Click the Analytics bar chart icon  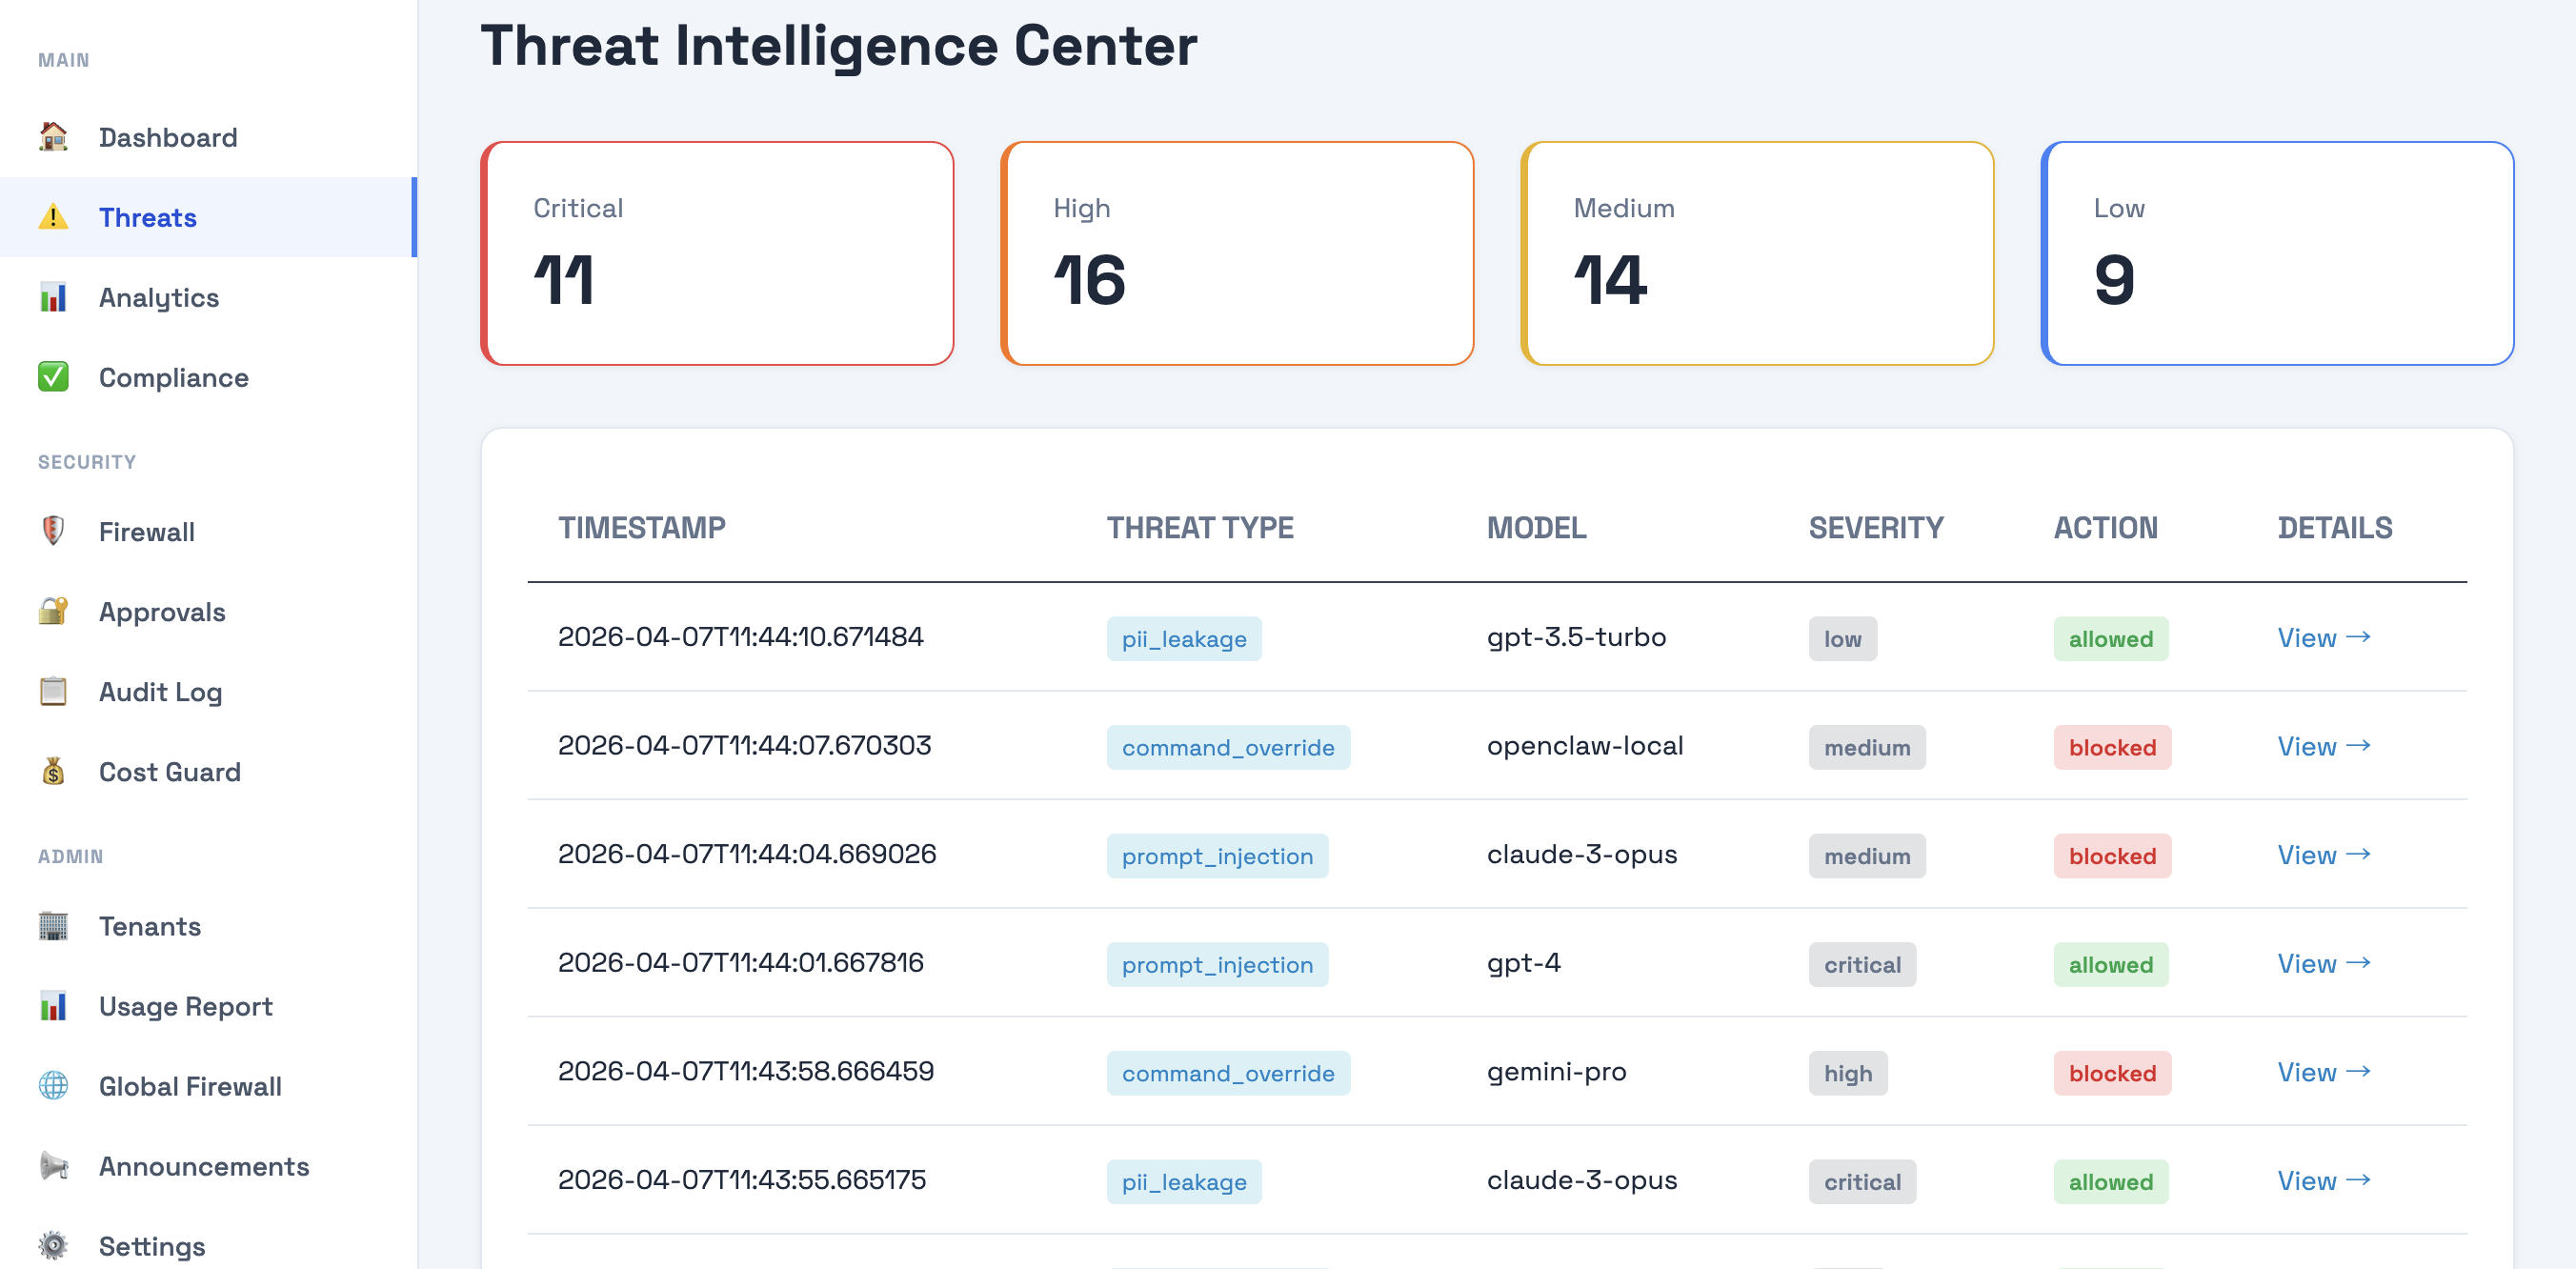53,297
